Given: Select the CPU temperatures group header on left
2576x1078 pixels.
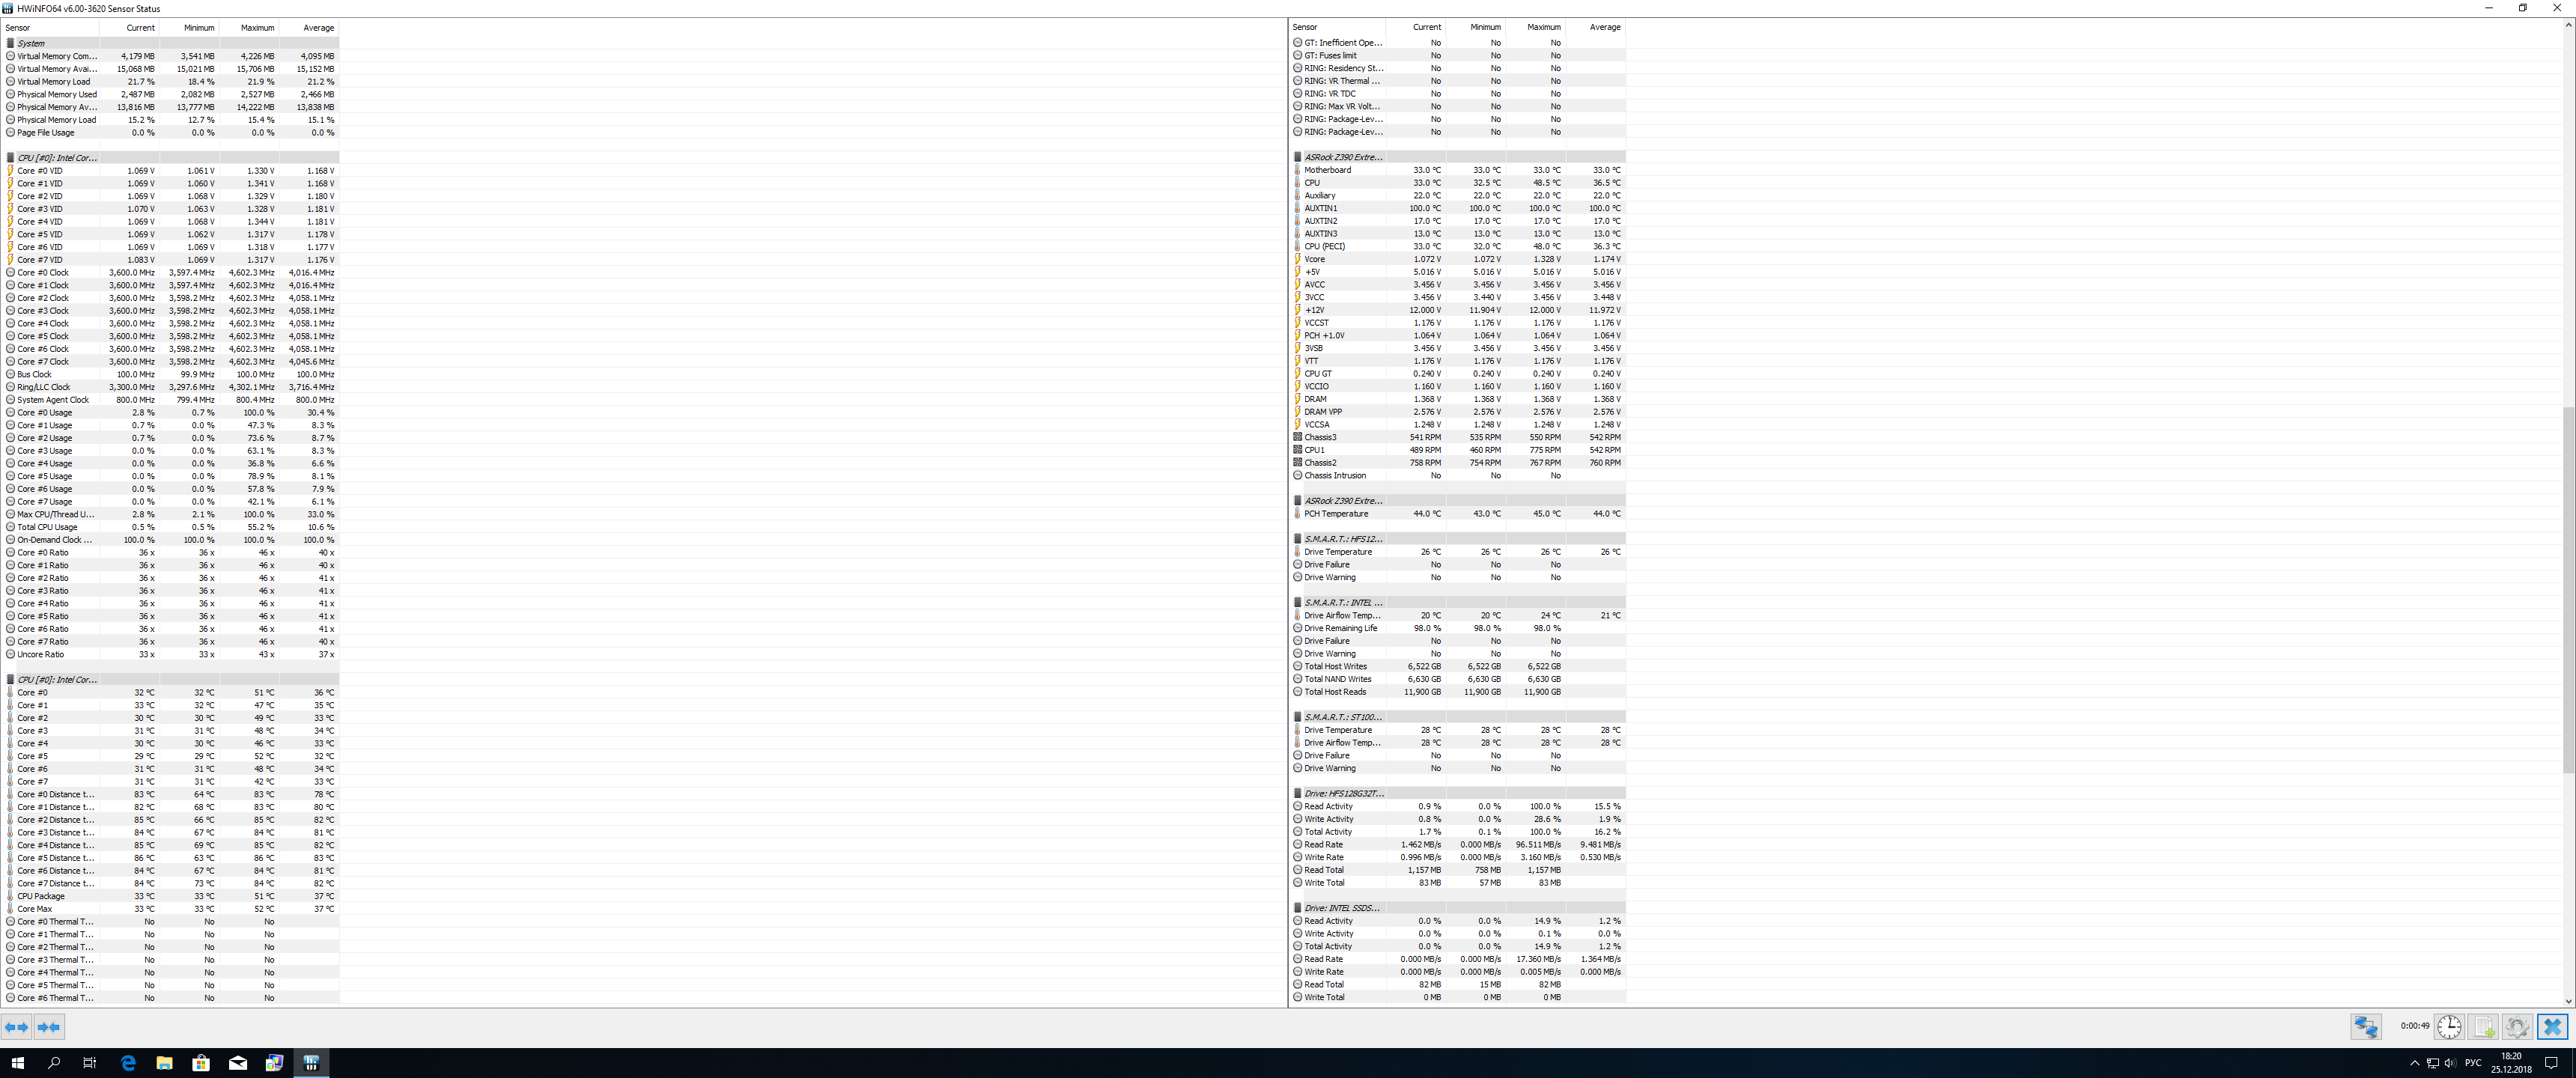Looking at the screenshot, I should (x=57, y=680).
